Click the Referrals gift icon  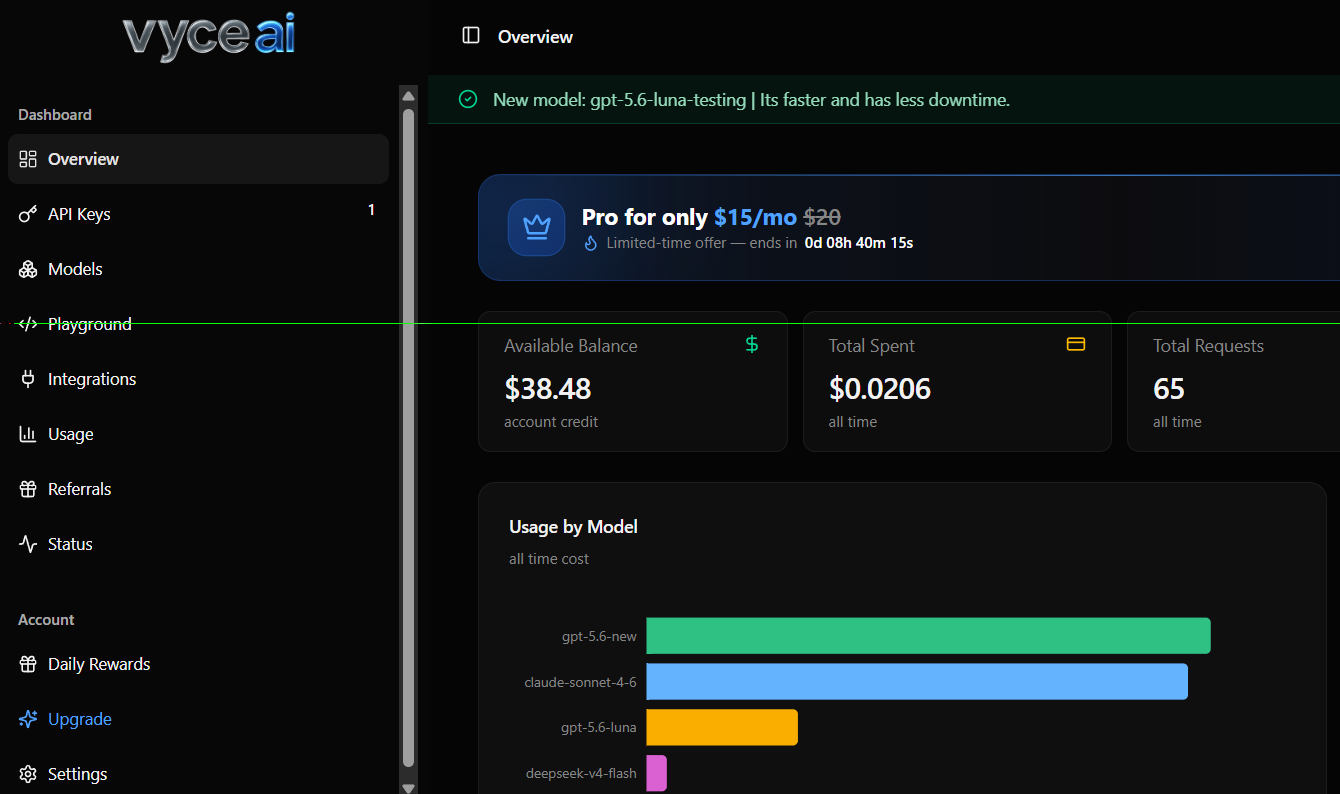click(x=28, y=489)
